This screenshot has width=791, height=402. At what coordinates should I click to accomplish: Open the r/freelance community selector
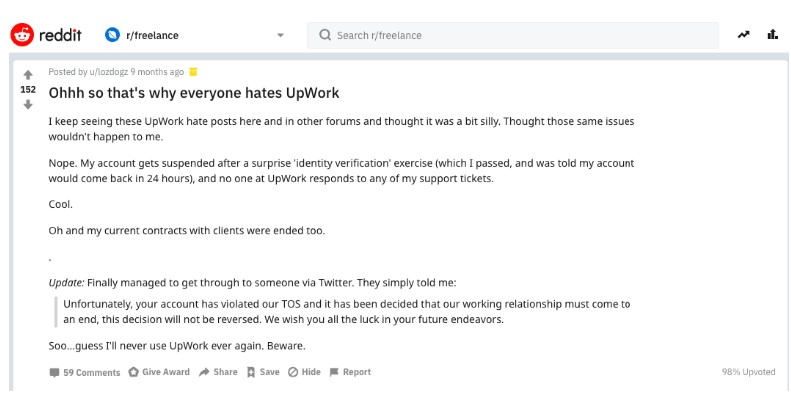195,35
